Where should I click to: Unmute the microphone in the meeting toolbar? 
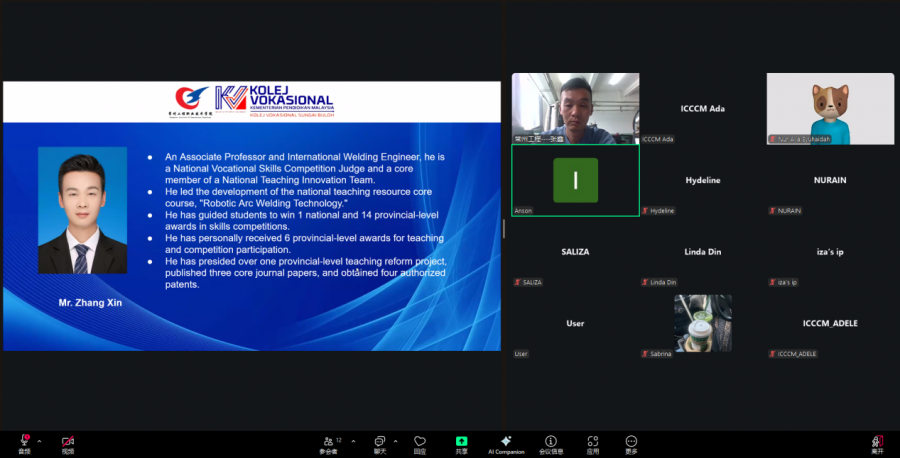click(24, 441)
